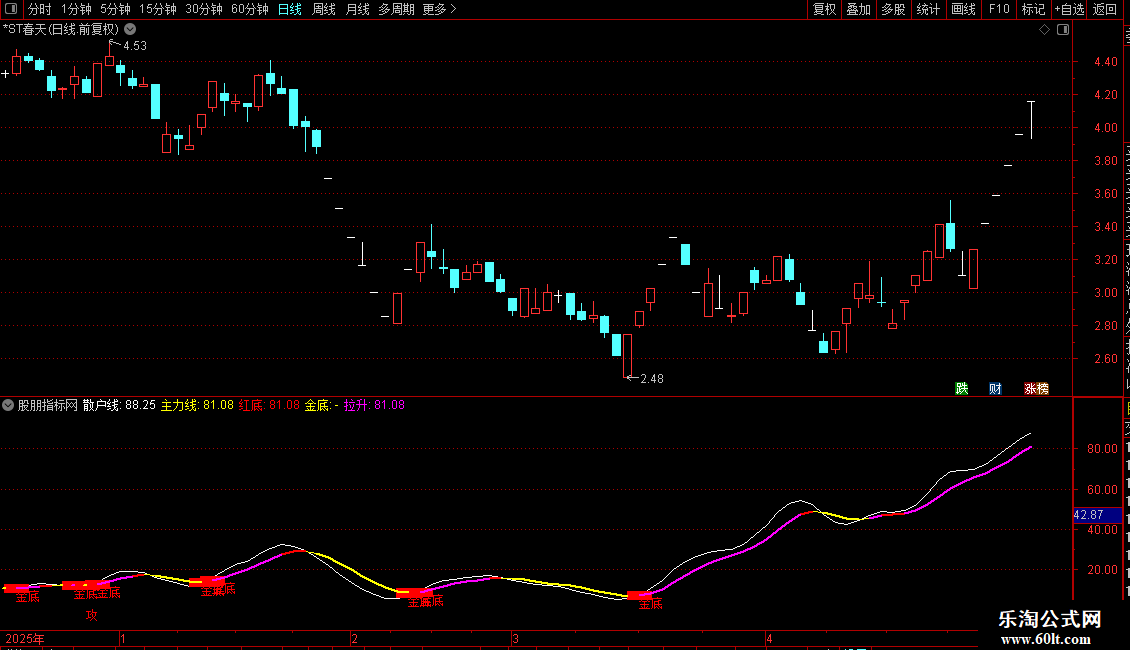This screenshot has height=650, width=1130.
Task: Click the 4.40 price axis label
Action: 1105,62
